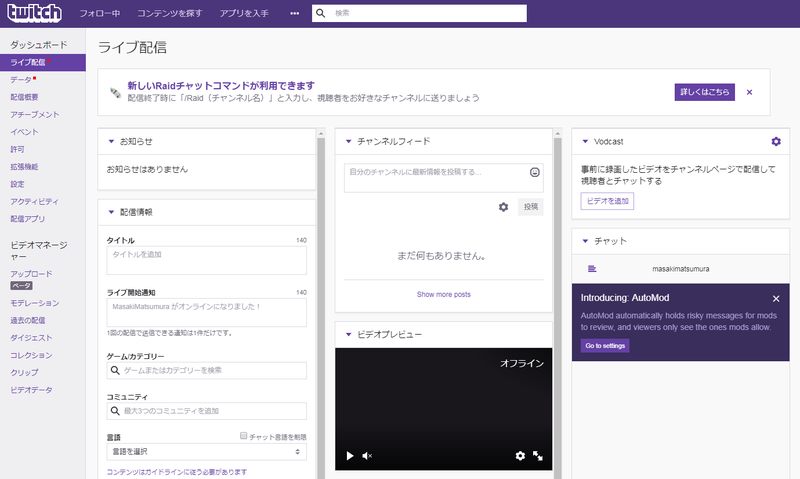
Task: Open channel feed settings gear
Action: coord(504,207)
